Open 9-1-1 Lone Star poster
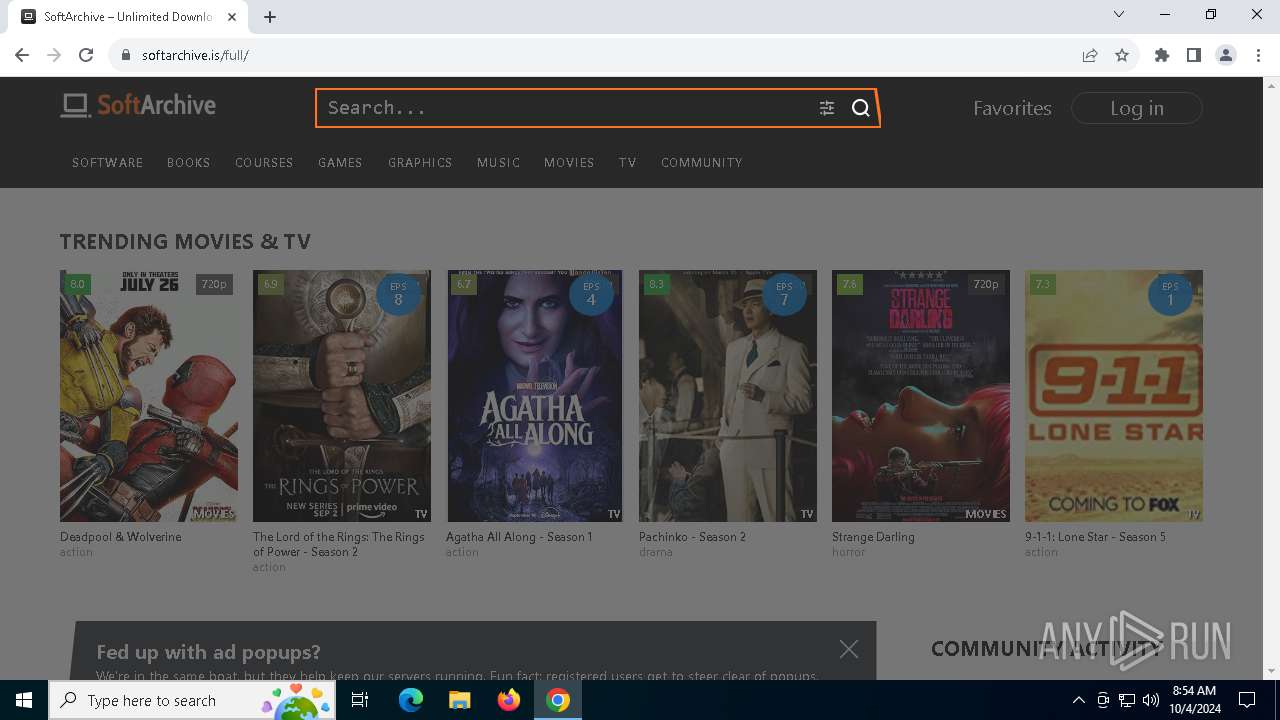1280x720 pixels. click(x=1114, y=396)
